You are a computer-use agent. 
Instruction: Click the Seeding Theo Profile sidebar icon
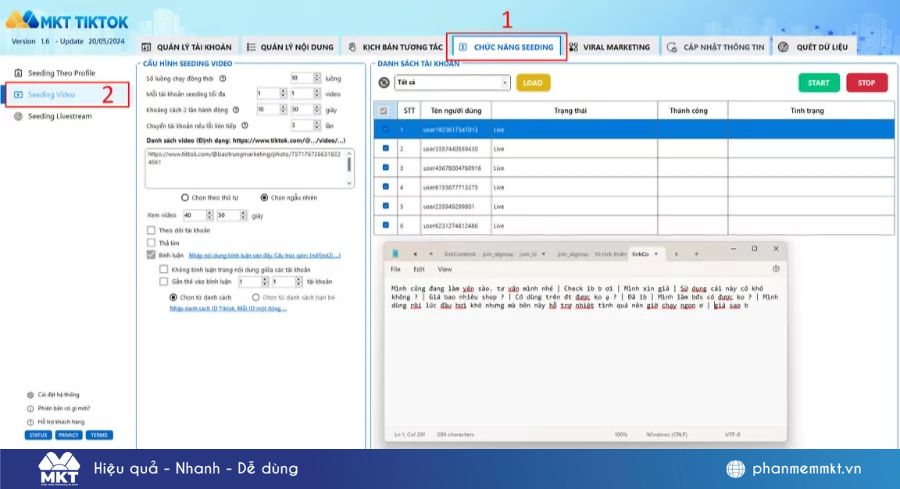[18, 73]
